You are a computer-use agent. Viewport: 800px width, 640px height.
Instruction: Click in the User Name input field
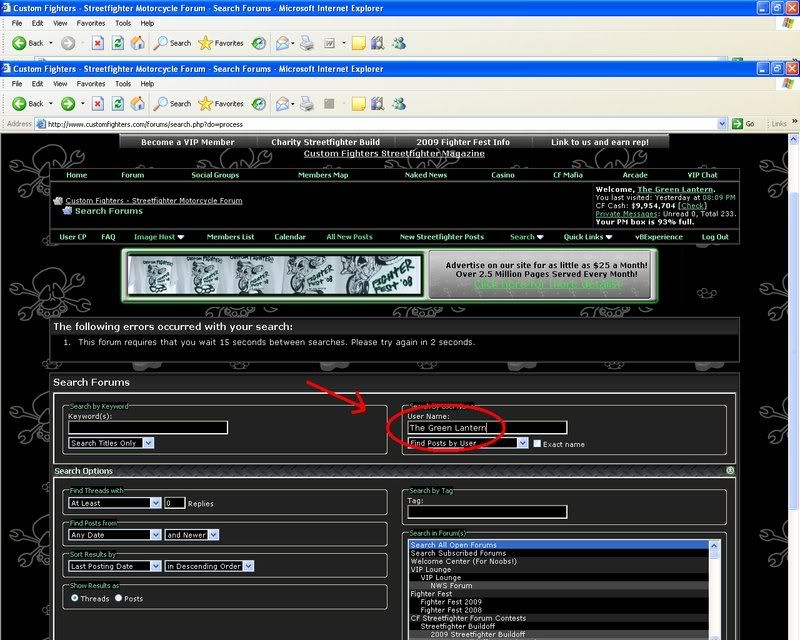[487, 428]
